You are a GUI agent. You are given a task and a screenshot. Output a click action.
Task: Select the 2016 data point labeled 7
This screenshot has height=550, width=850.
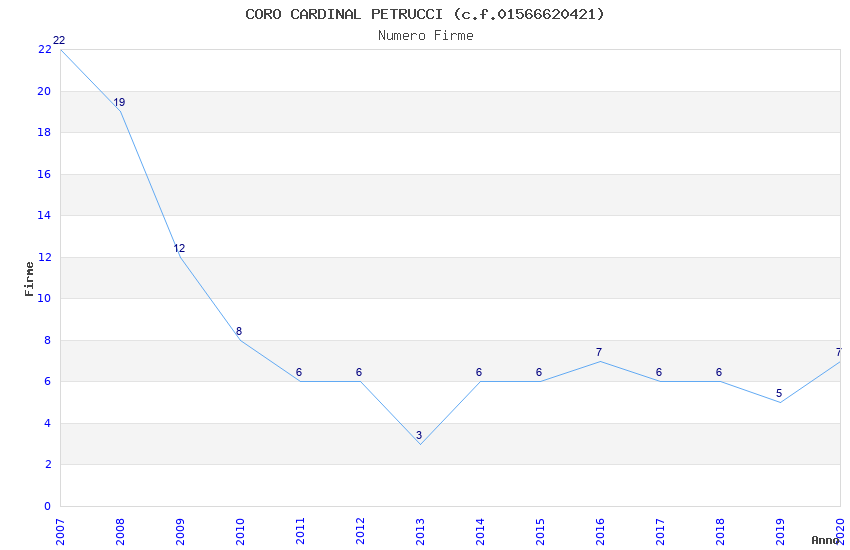[600, 361]
